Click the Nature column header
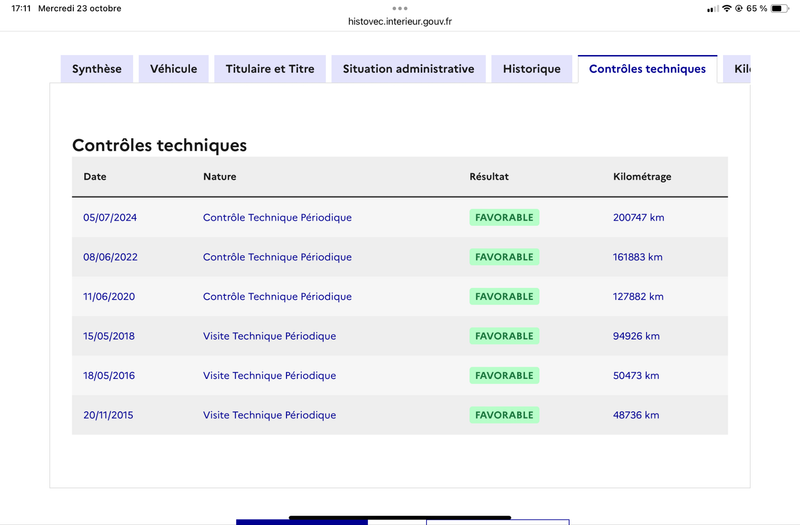Screen dimensions: 800x525 click(219, 177)
